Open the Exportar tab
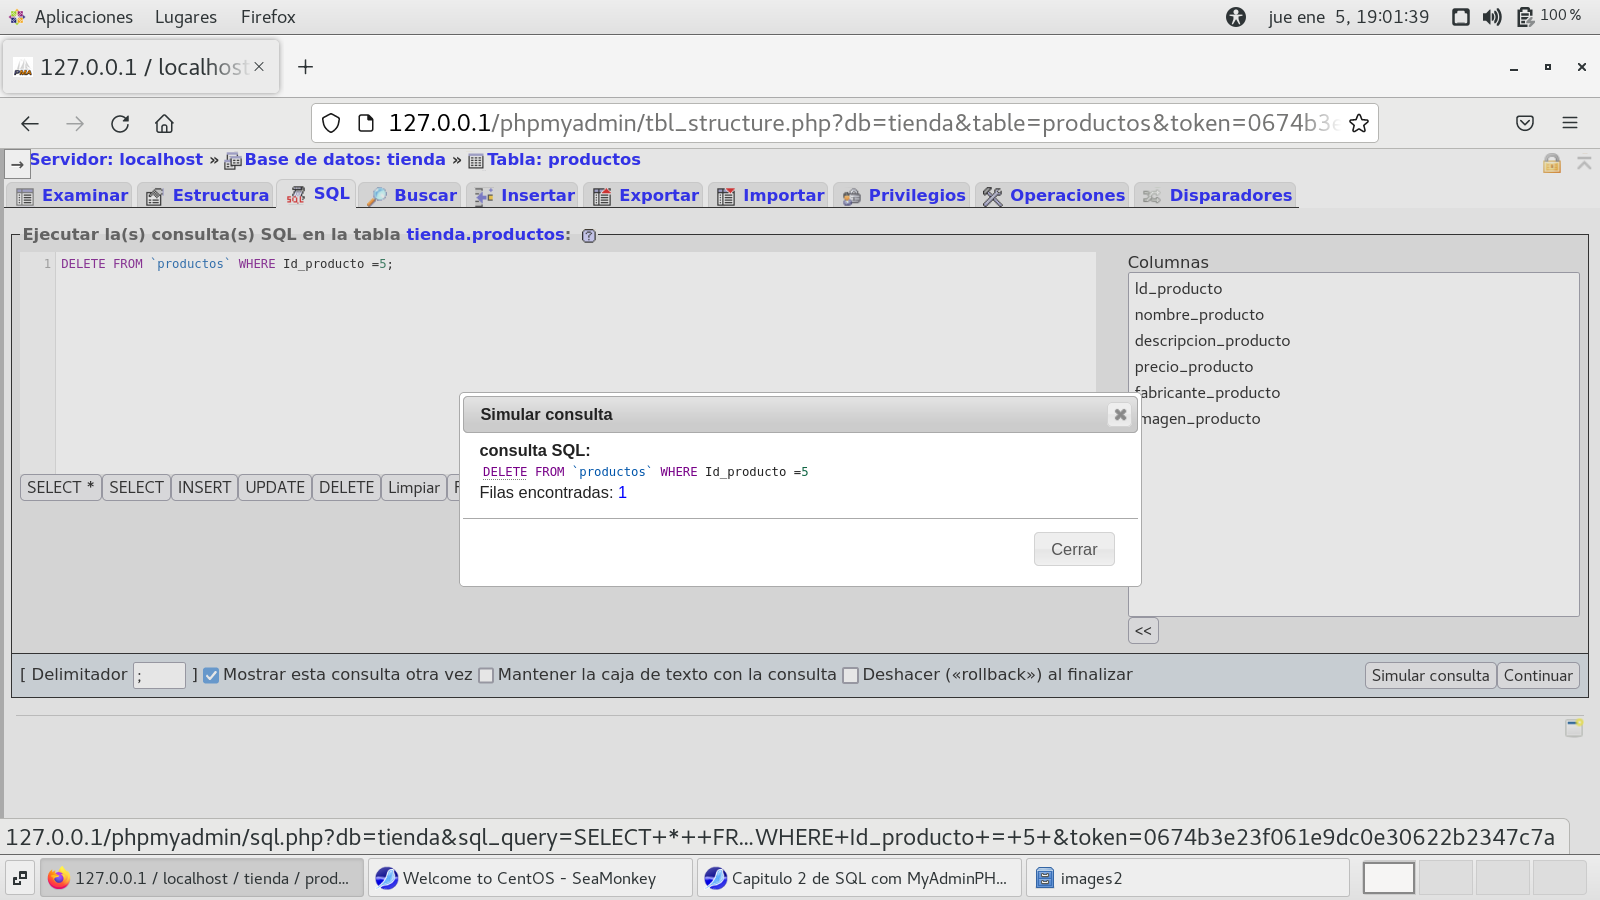 (x=645, y=196)
